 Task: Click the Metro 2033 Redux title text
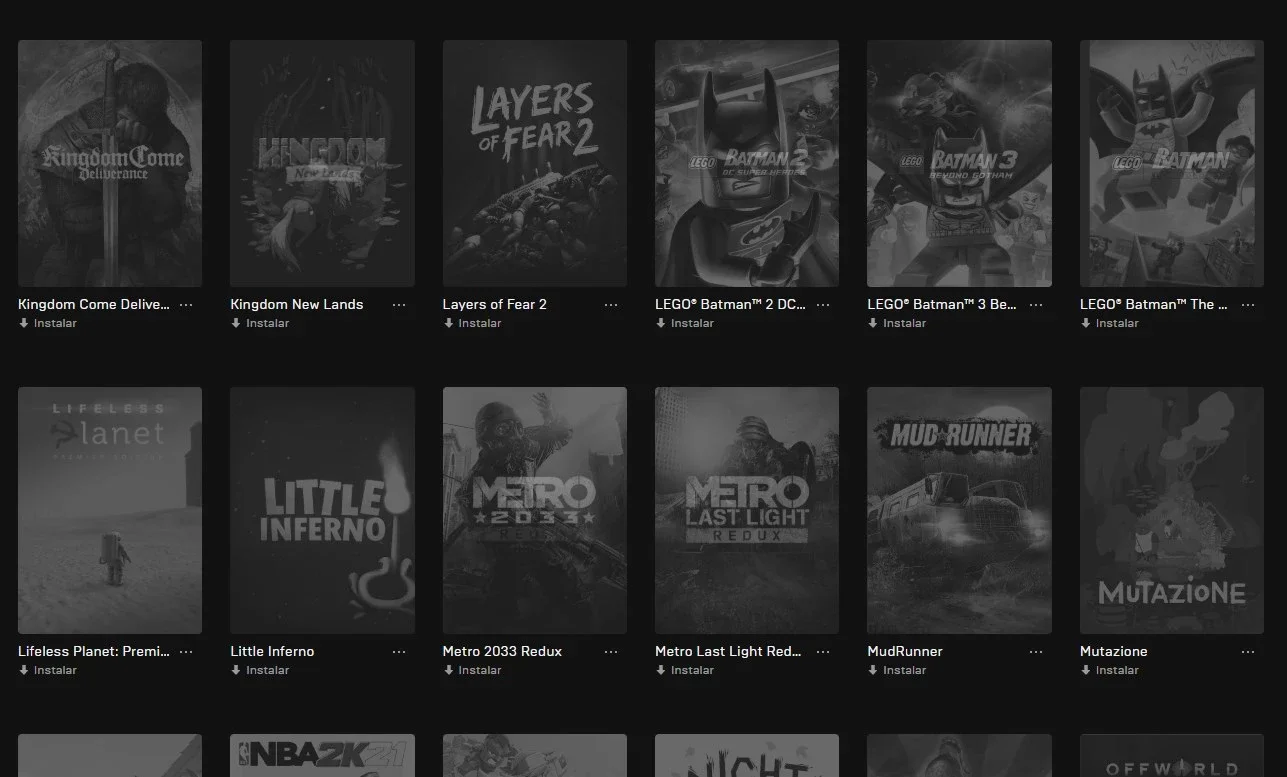click(502, 651)
